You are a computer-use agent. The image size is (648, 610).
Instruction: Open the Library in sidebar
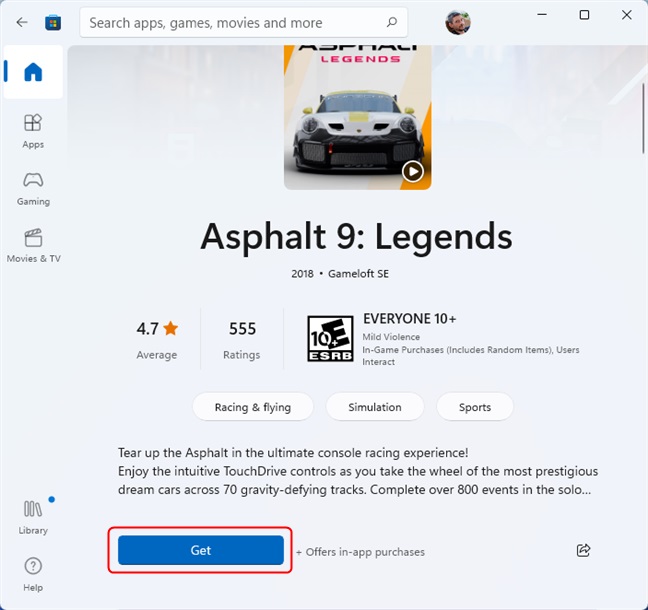pos(33,517)
